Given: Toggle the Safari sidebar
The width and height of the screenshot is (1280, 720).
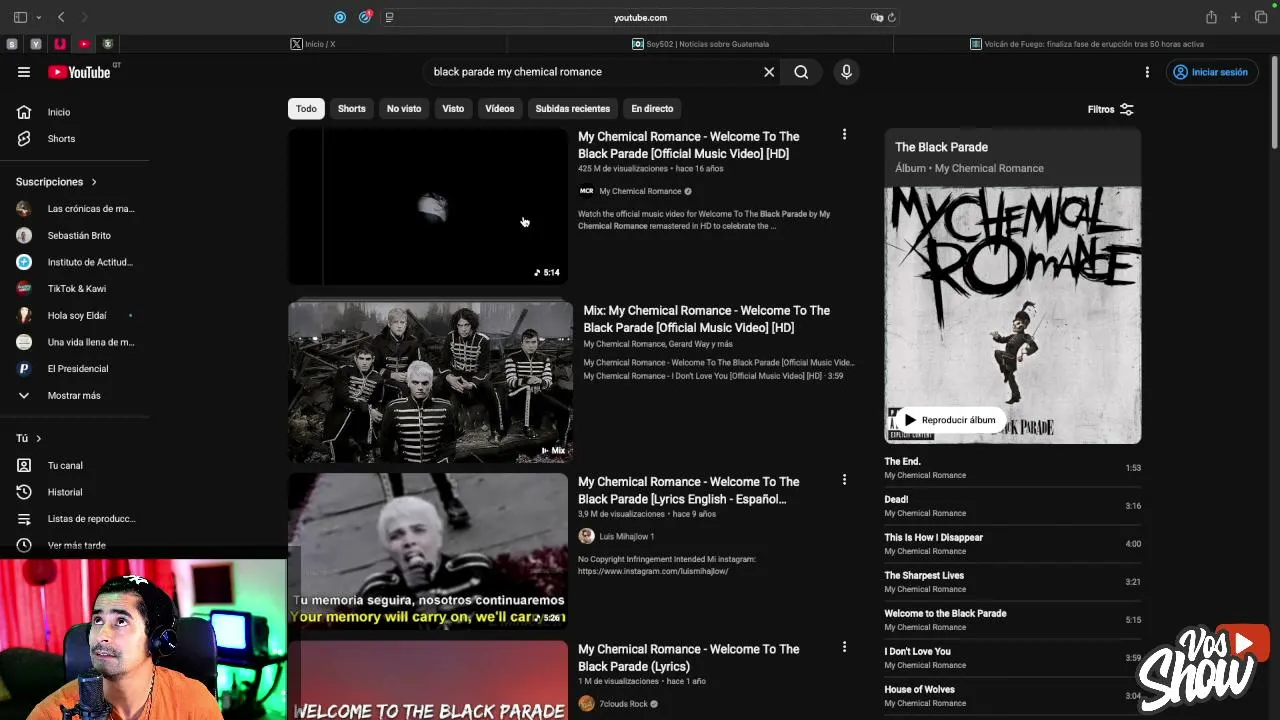Looking at the screenshot, I should [20, 17].
